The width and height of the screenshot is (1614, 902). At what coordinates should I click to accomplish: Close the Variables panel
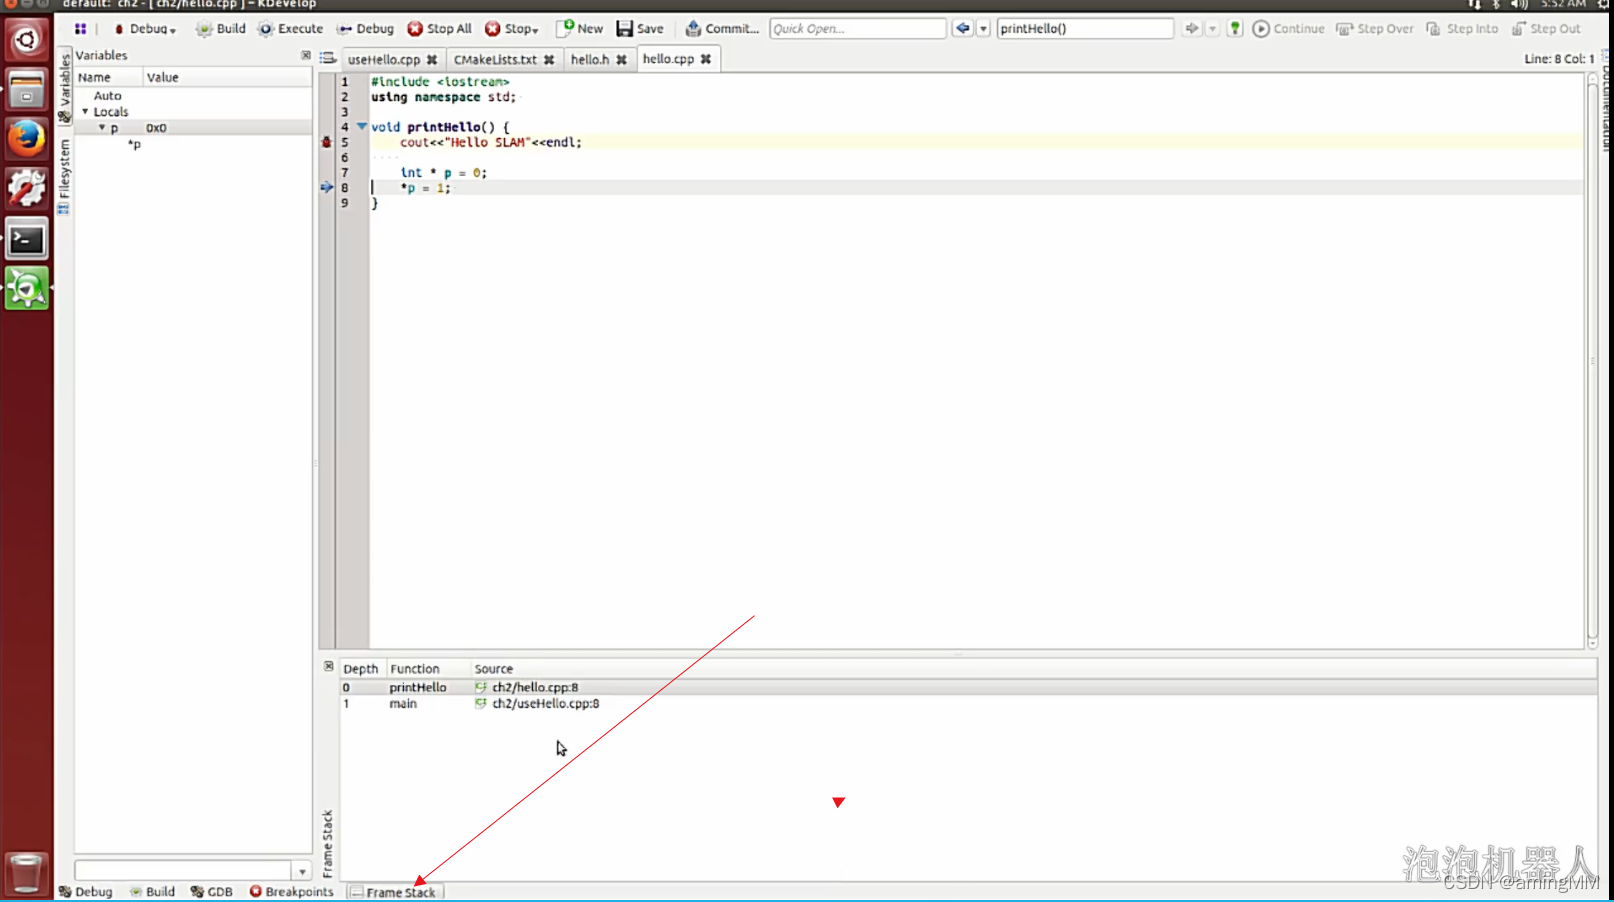[x=306, y=55]
